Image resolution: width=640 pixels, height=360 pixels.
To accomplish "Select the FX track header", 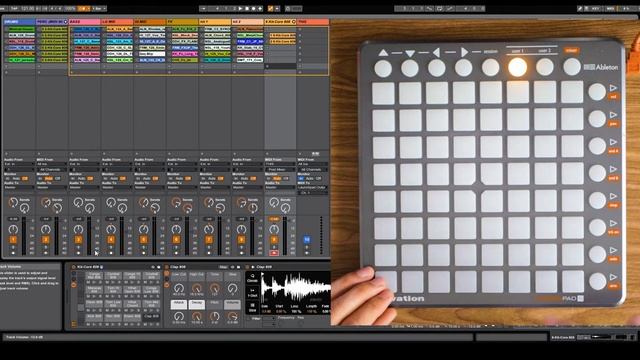I will [x=182, y=22].
